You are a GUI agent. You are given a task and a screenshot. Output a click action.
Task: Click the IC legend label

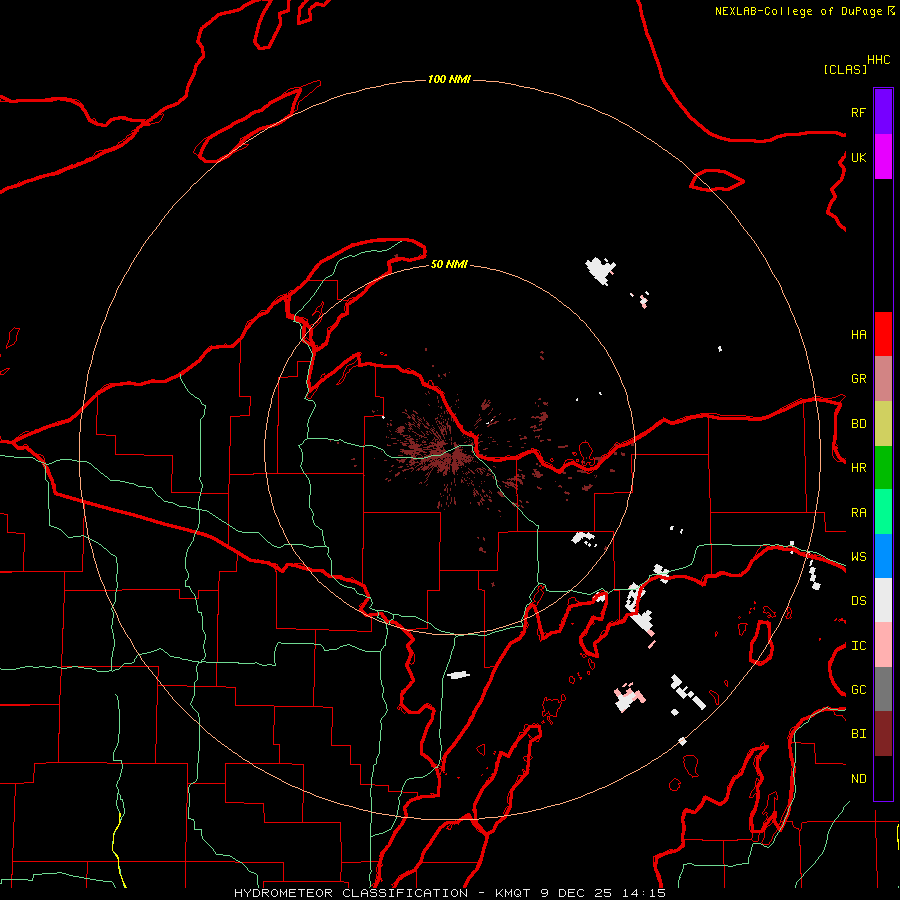(x=858, y=646)
